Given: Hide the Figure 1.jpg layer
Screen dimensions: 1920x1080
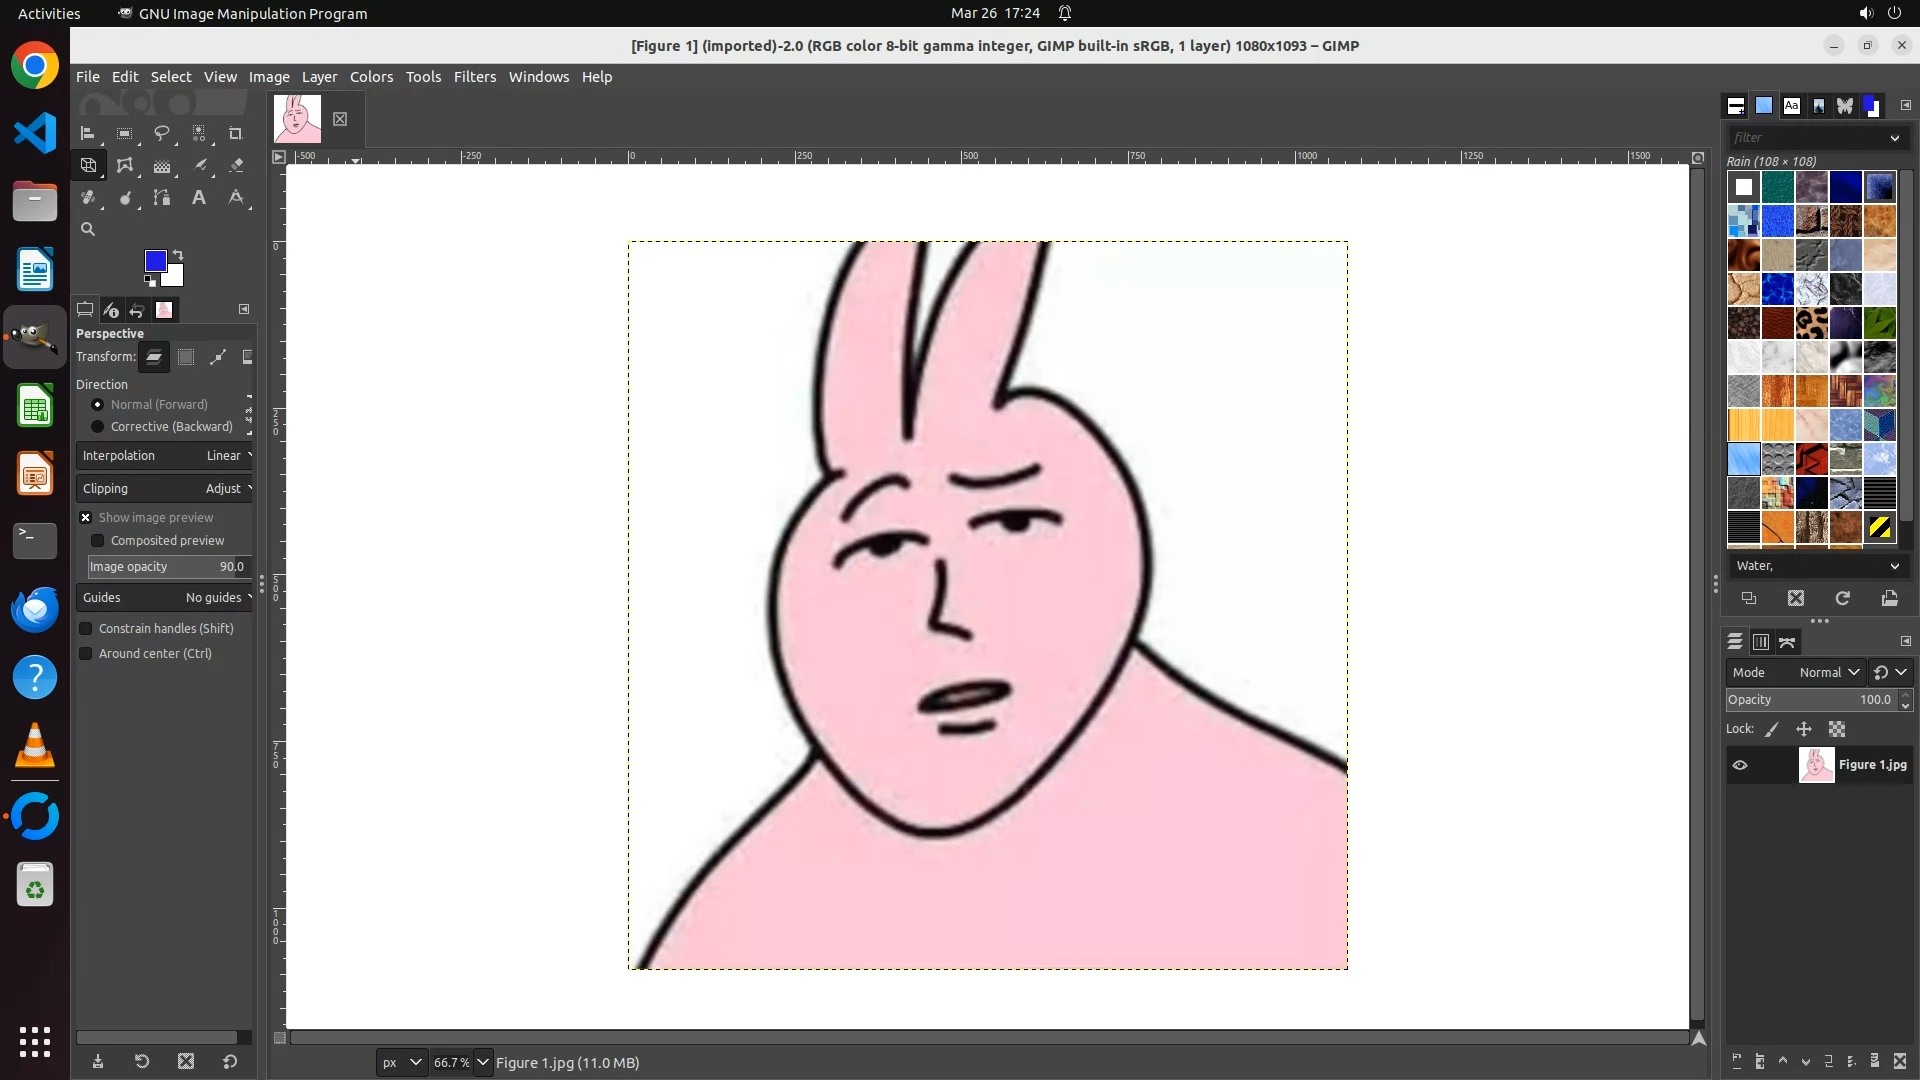Looking at the screenshot, I should coord(1740,765).
